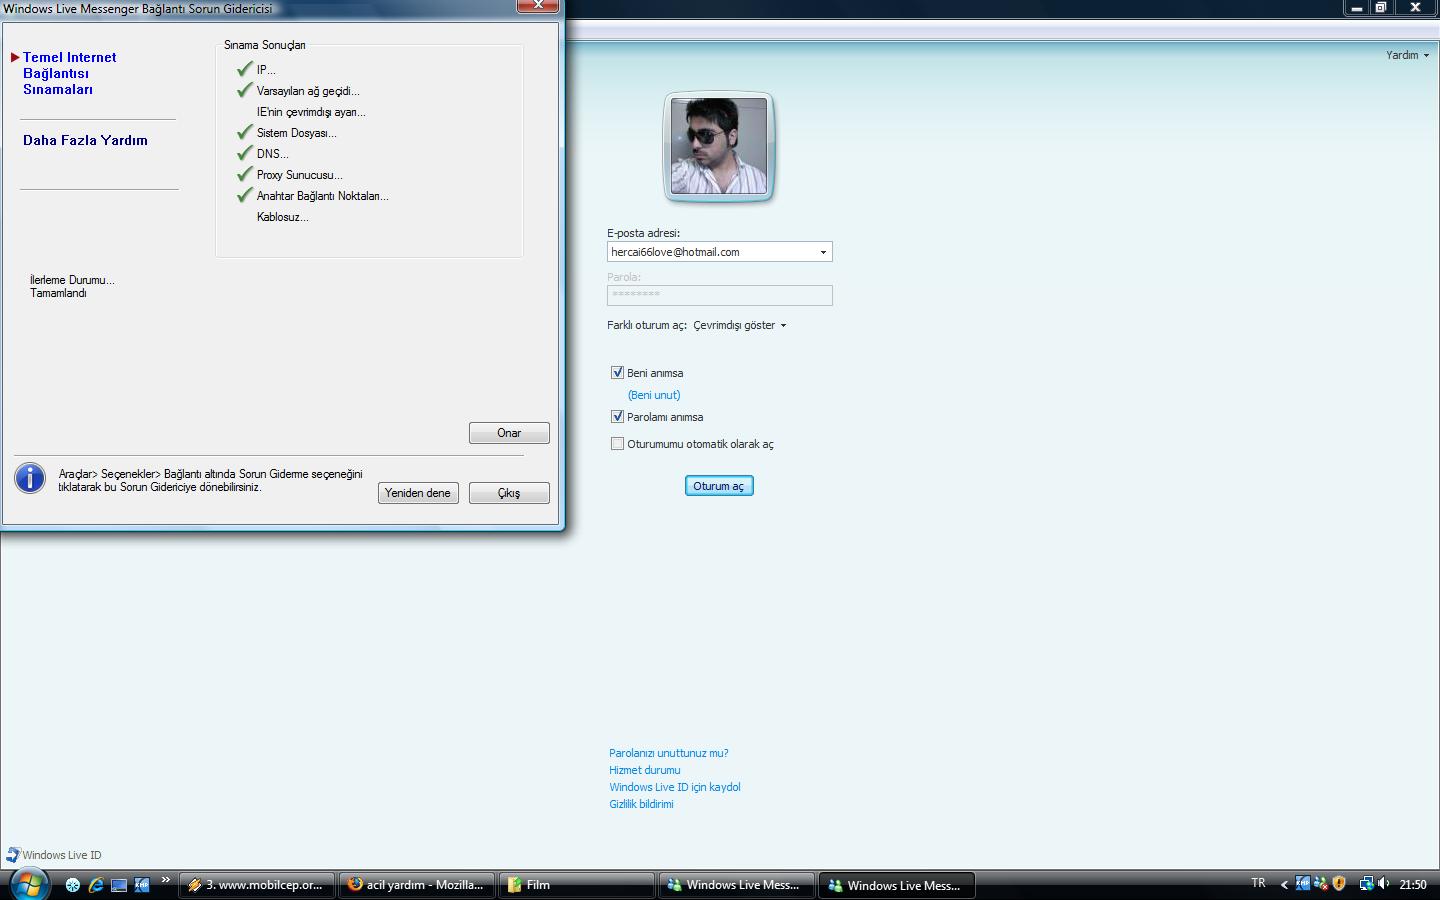The height and width of the screenshot is (900, 1440).
Task: Click the green check beside IP...
Action: (x=244, y=69)
